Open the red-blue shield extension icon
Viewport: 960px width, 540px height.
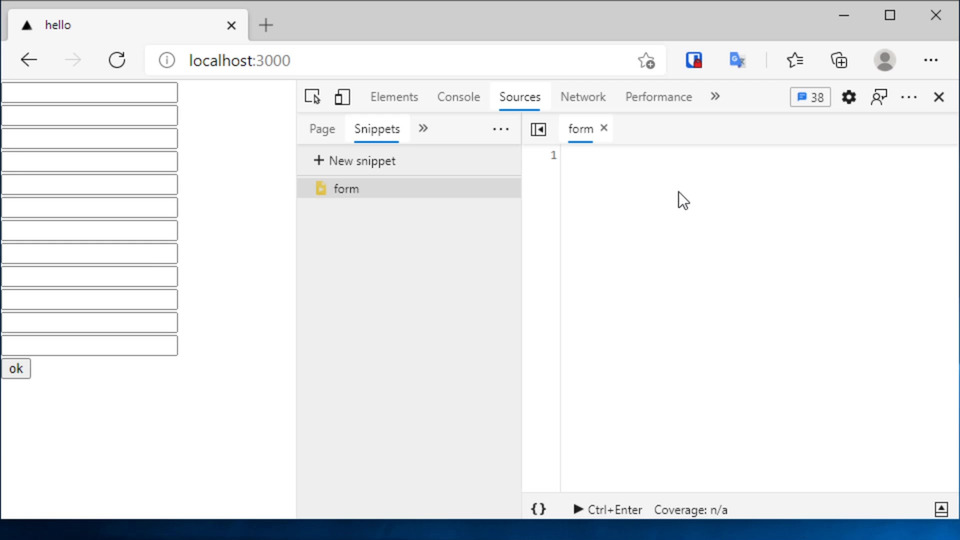[694, 60]
